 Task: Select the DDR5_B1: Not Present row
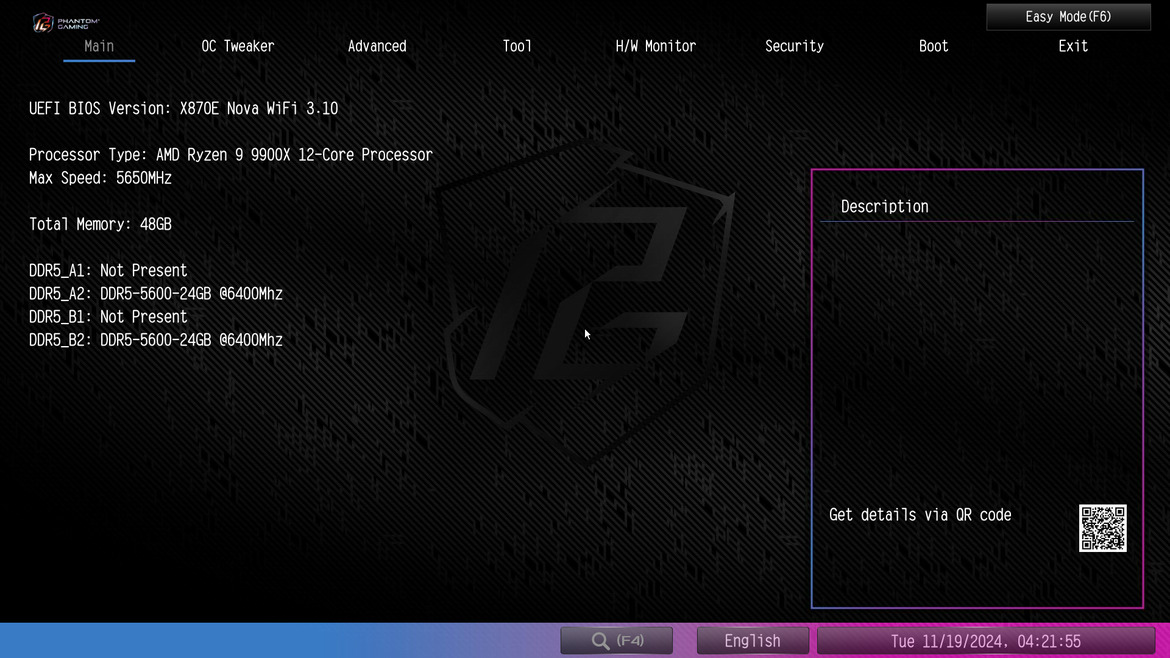[108, 317]
